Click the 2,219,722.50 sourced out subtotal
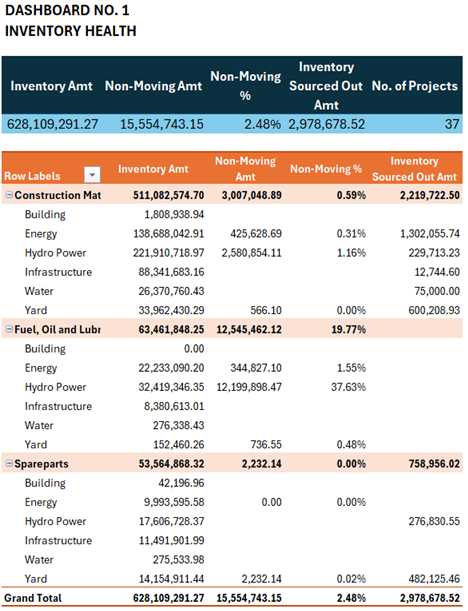The height and width of the screenshot is (611, 468). click(430, 195)
